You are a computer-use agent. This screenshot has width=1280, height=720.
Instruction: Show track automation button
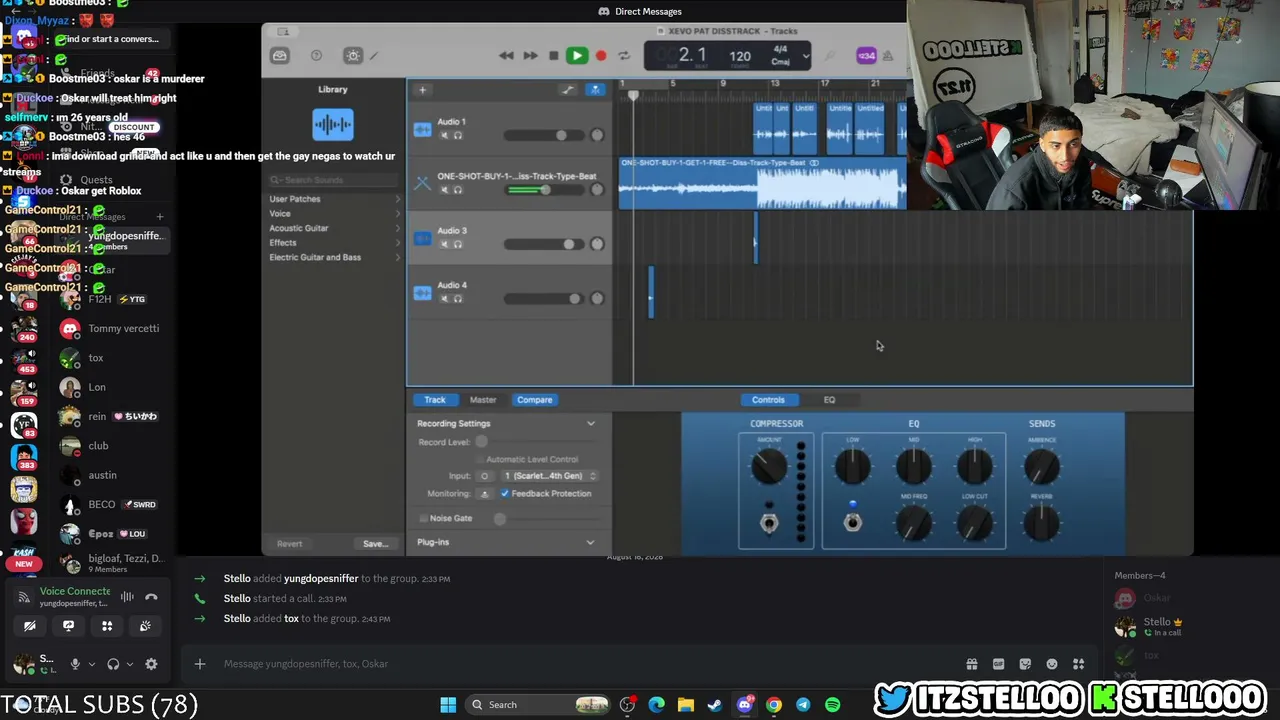point(568,90)
